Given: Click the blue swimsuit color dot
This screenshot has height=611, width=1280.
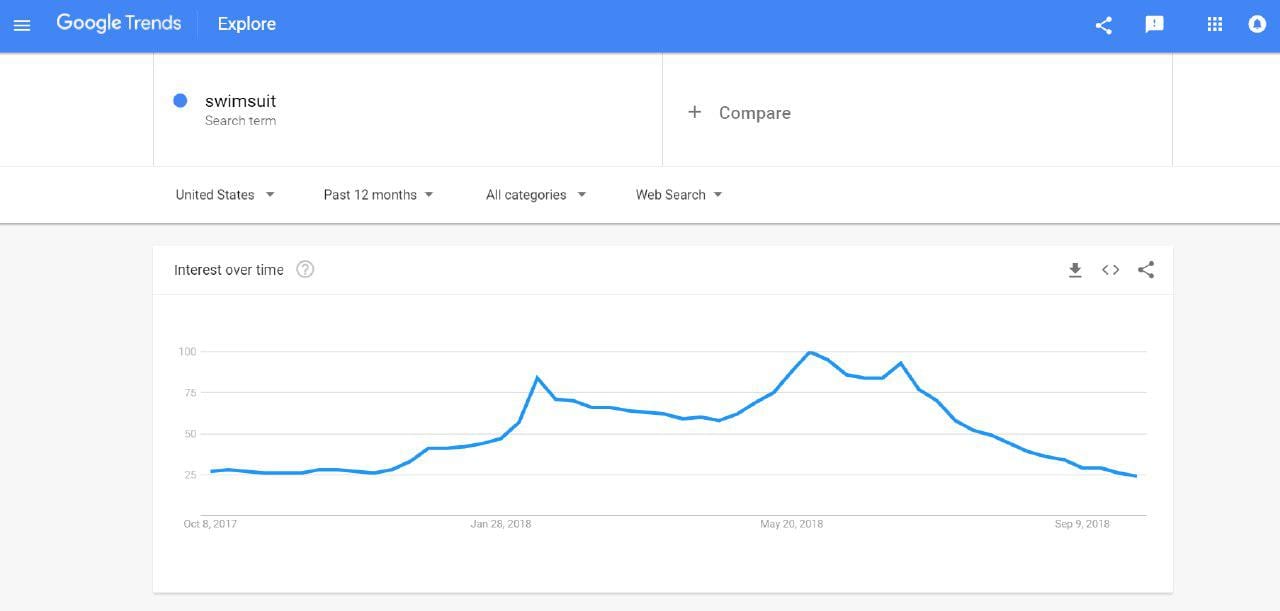Looking at the screenshot, I should [180, 100].
